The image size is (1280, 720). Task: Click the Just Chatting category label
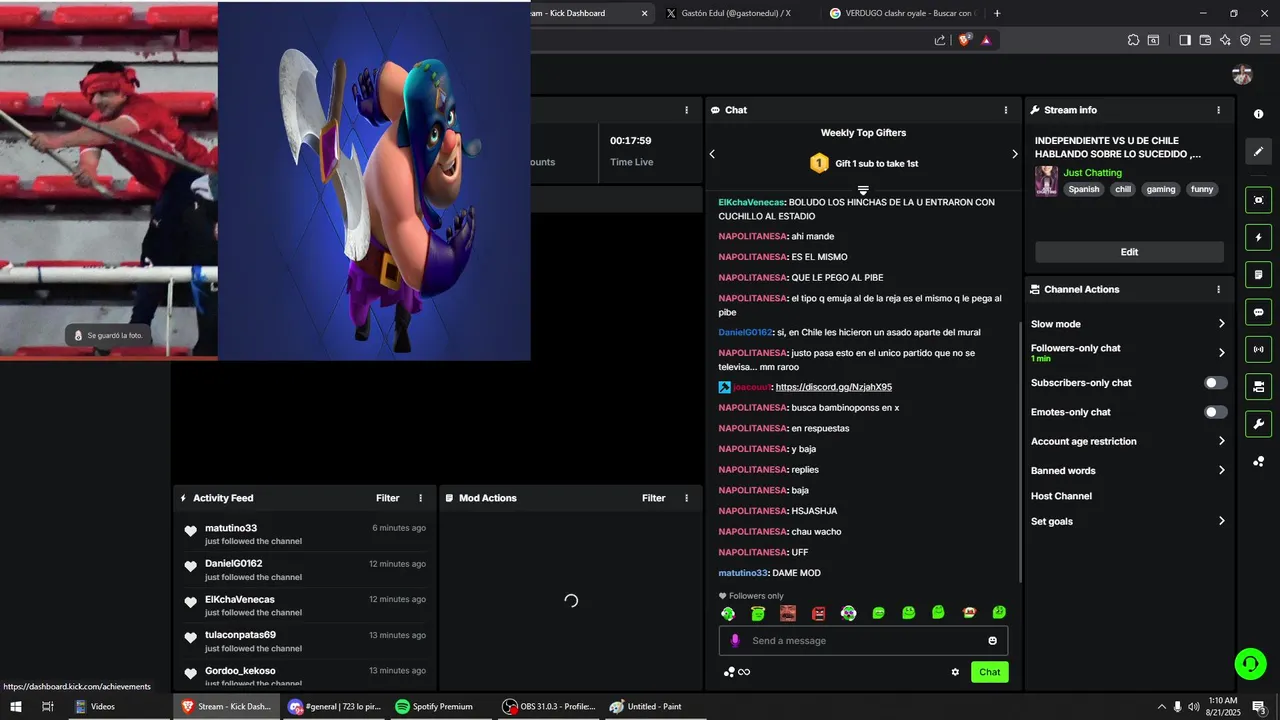point(1092,173)
